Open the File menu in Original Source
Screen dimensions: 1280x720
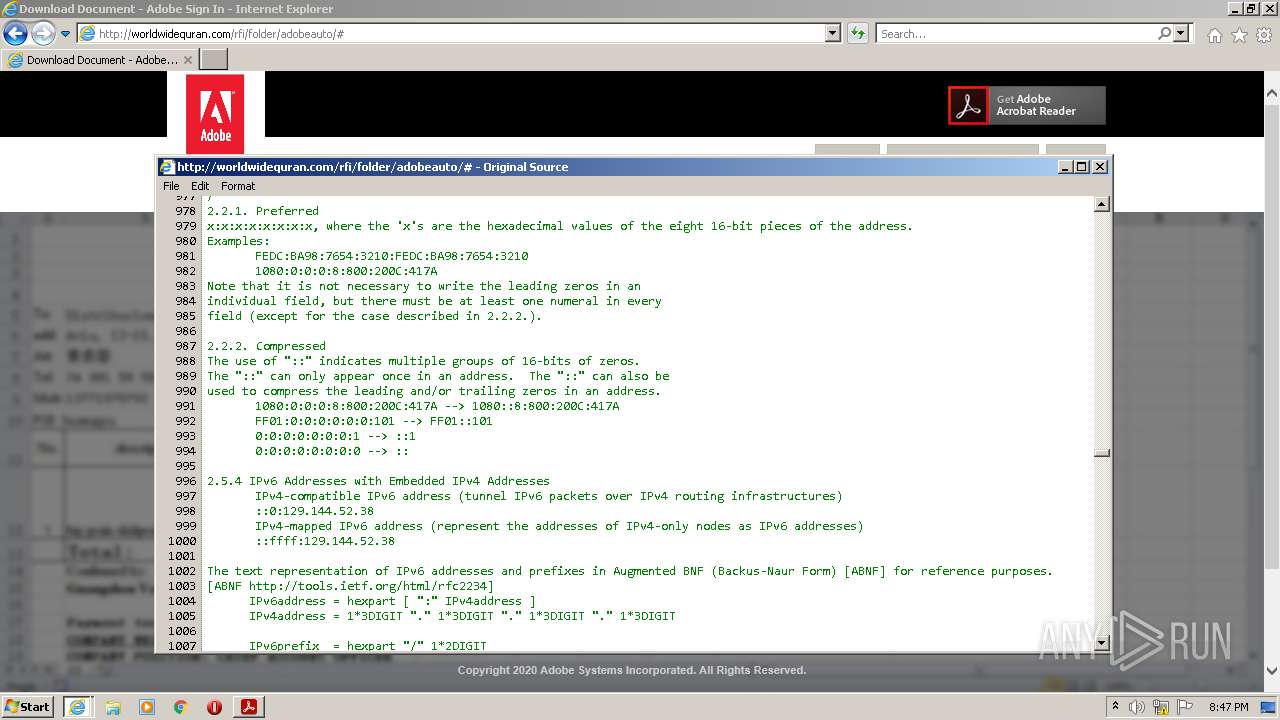tap(171, 186)
